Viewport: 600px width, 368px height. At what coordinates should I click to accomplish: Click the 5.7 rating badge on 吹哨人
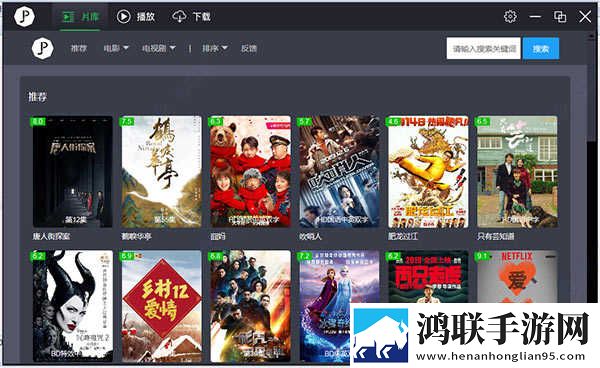[x=304, y=121]
